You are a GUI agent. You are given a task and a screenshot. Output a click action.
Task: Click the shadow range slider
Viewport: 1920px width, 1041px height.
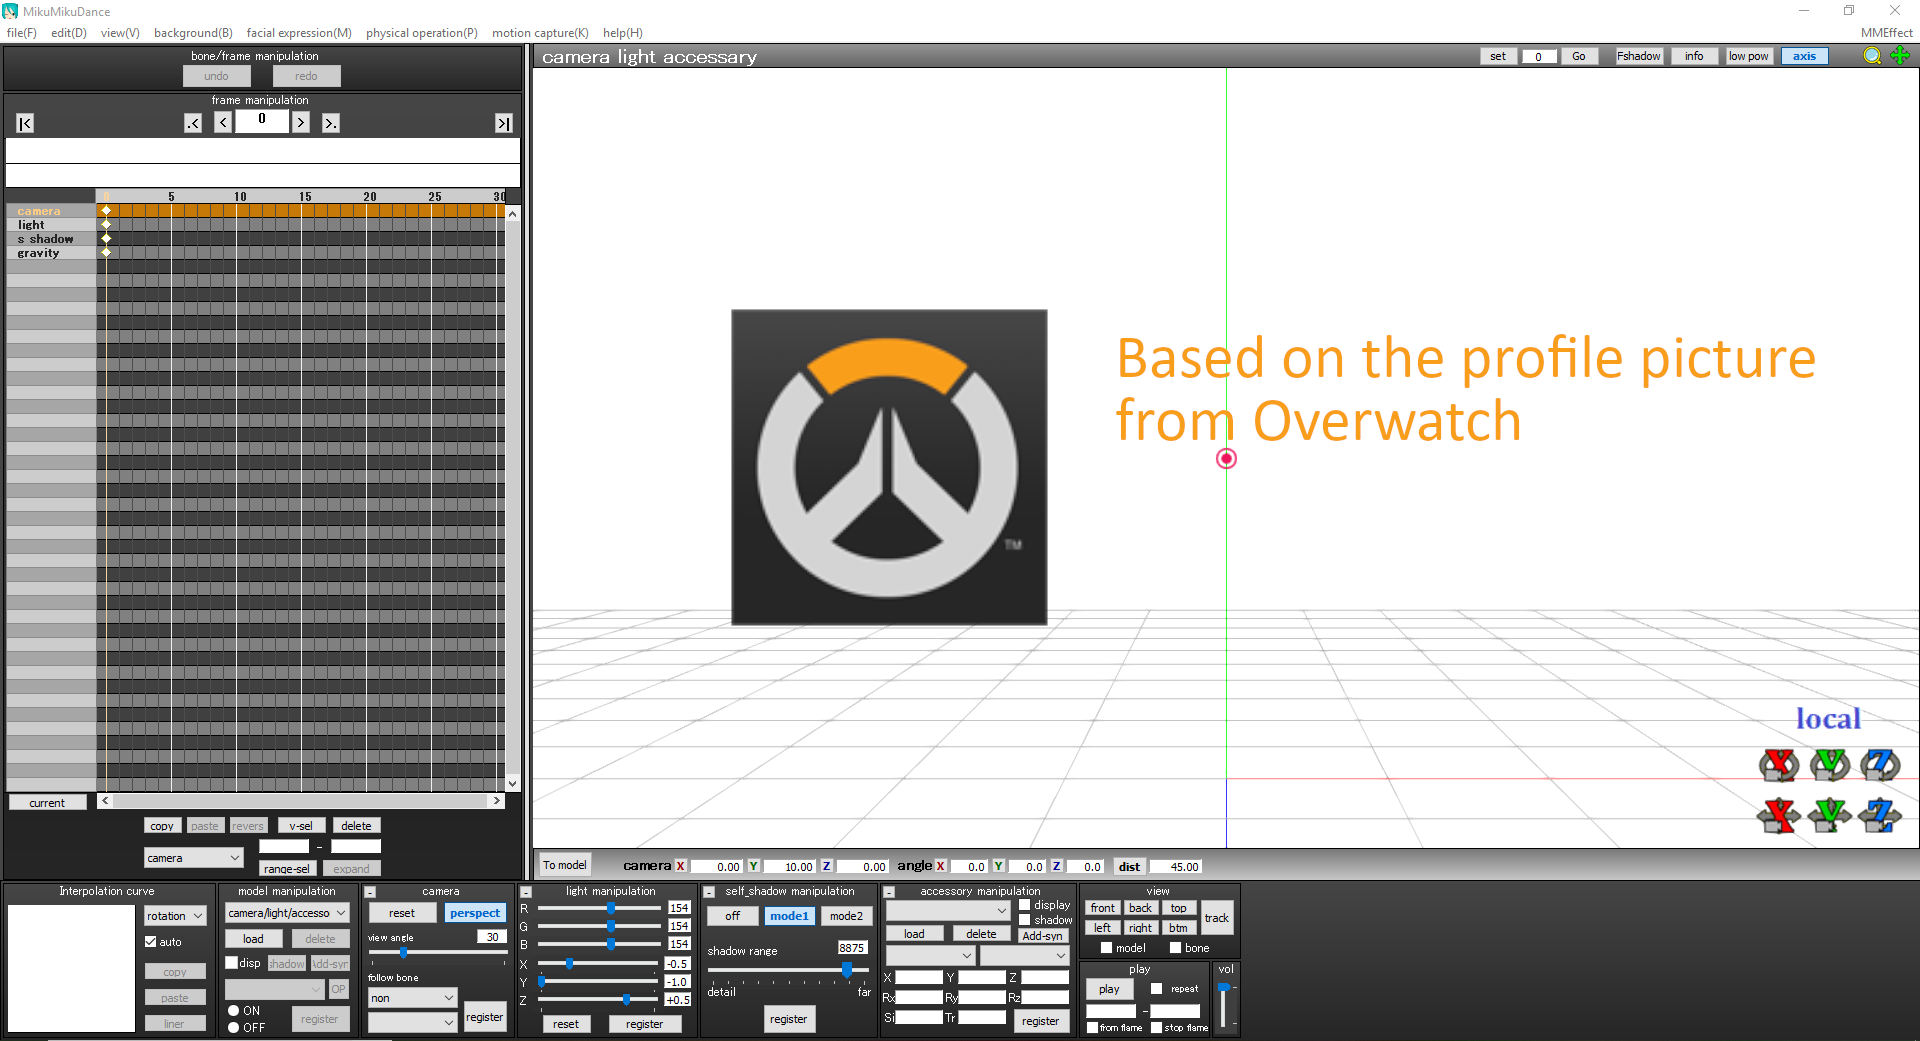coord(789,970)
